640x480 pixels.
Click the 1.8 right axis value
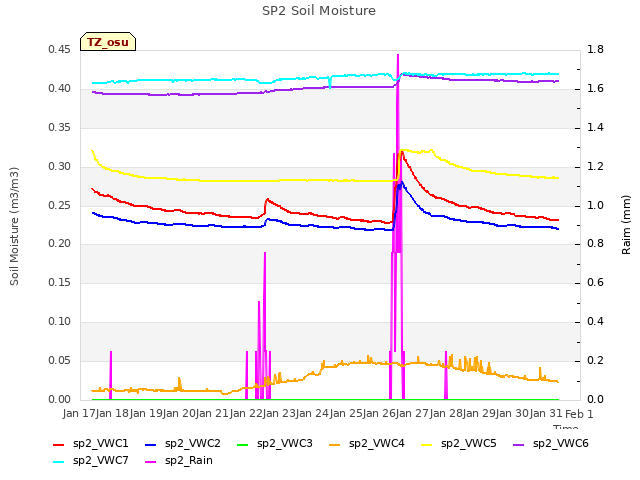(x=595, y=50)
